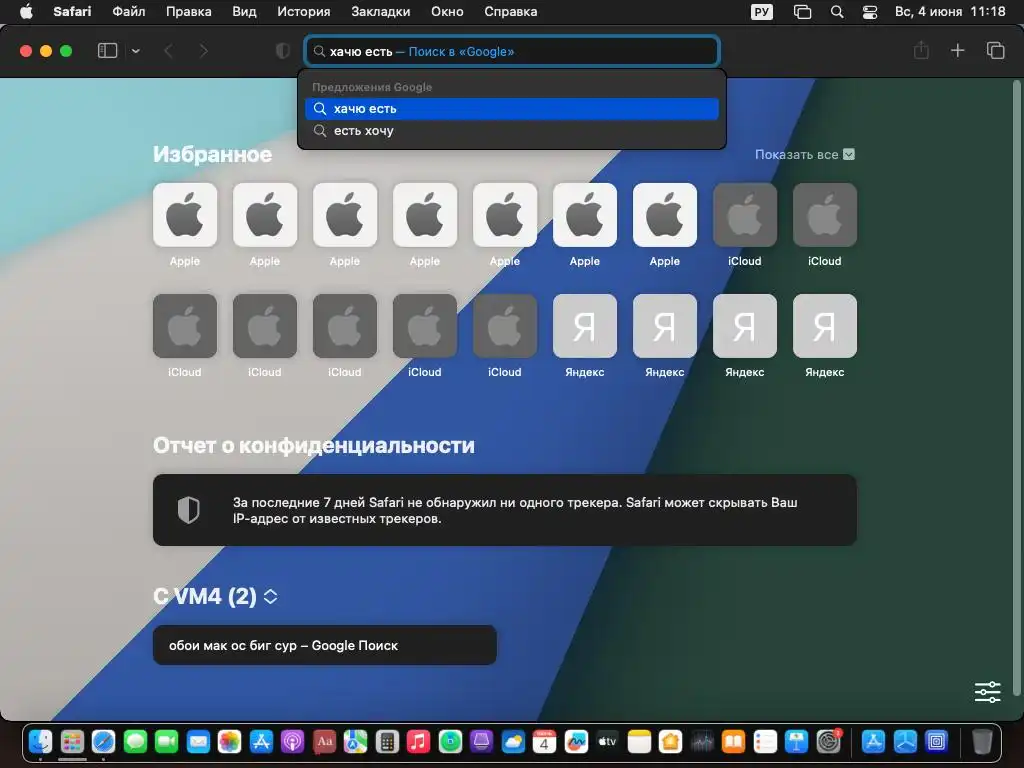Open the «Окно» menu
Image resolution: width=1024 pixels, height=768 pixels.
pos(447,12)
